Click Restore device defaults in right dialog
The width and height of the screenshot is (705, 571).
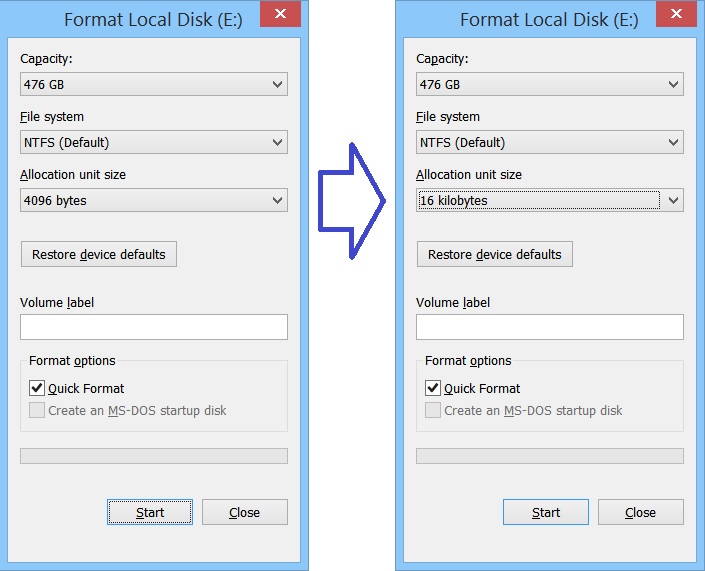[495, 254]
